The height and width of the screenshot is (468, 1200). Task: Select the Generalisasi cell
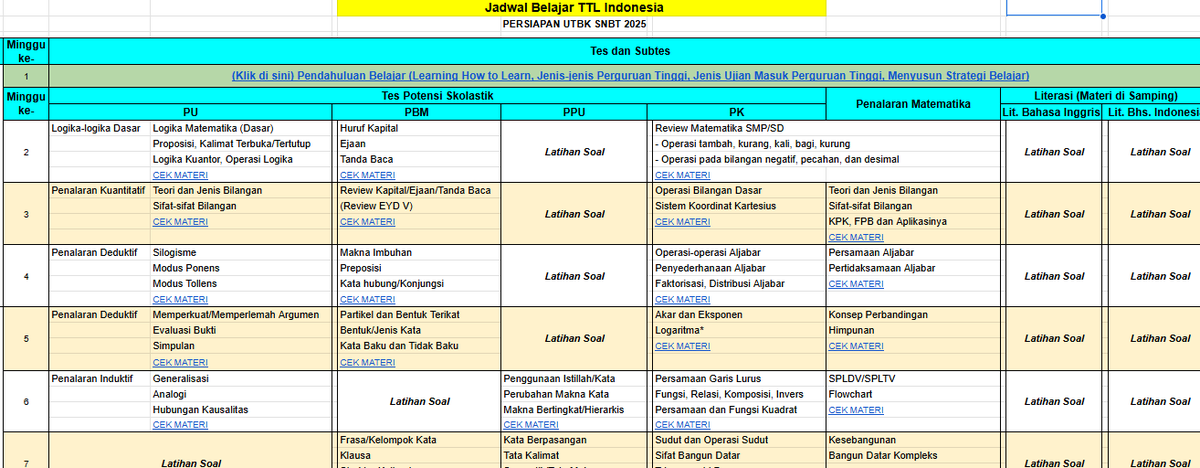point(243,379)
